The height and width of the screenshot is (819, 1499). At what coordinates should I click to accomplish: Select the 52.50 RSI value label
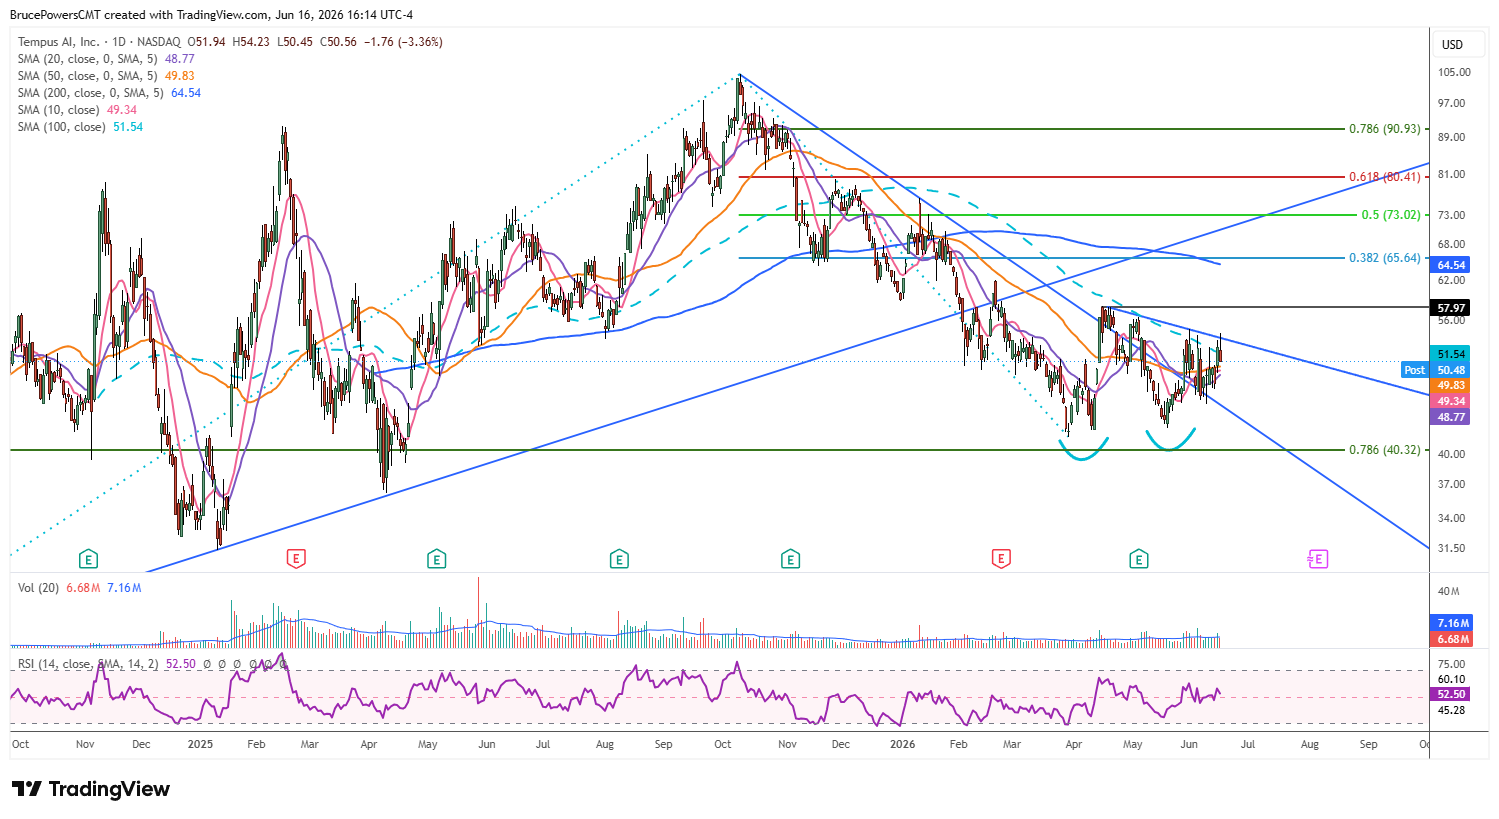(x=1451, y=694)
